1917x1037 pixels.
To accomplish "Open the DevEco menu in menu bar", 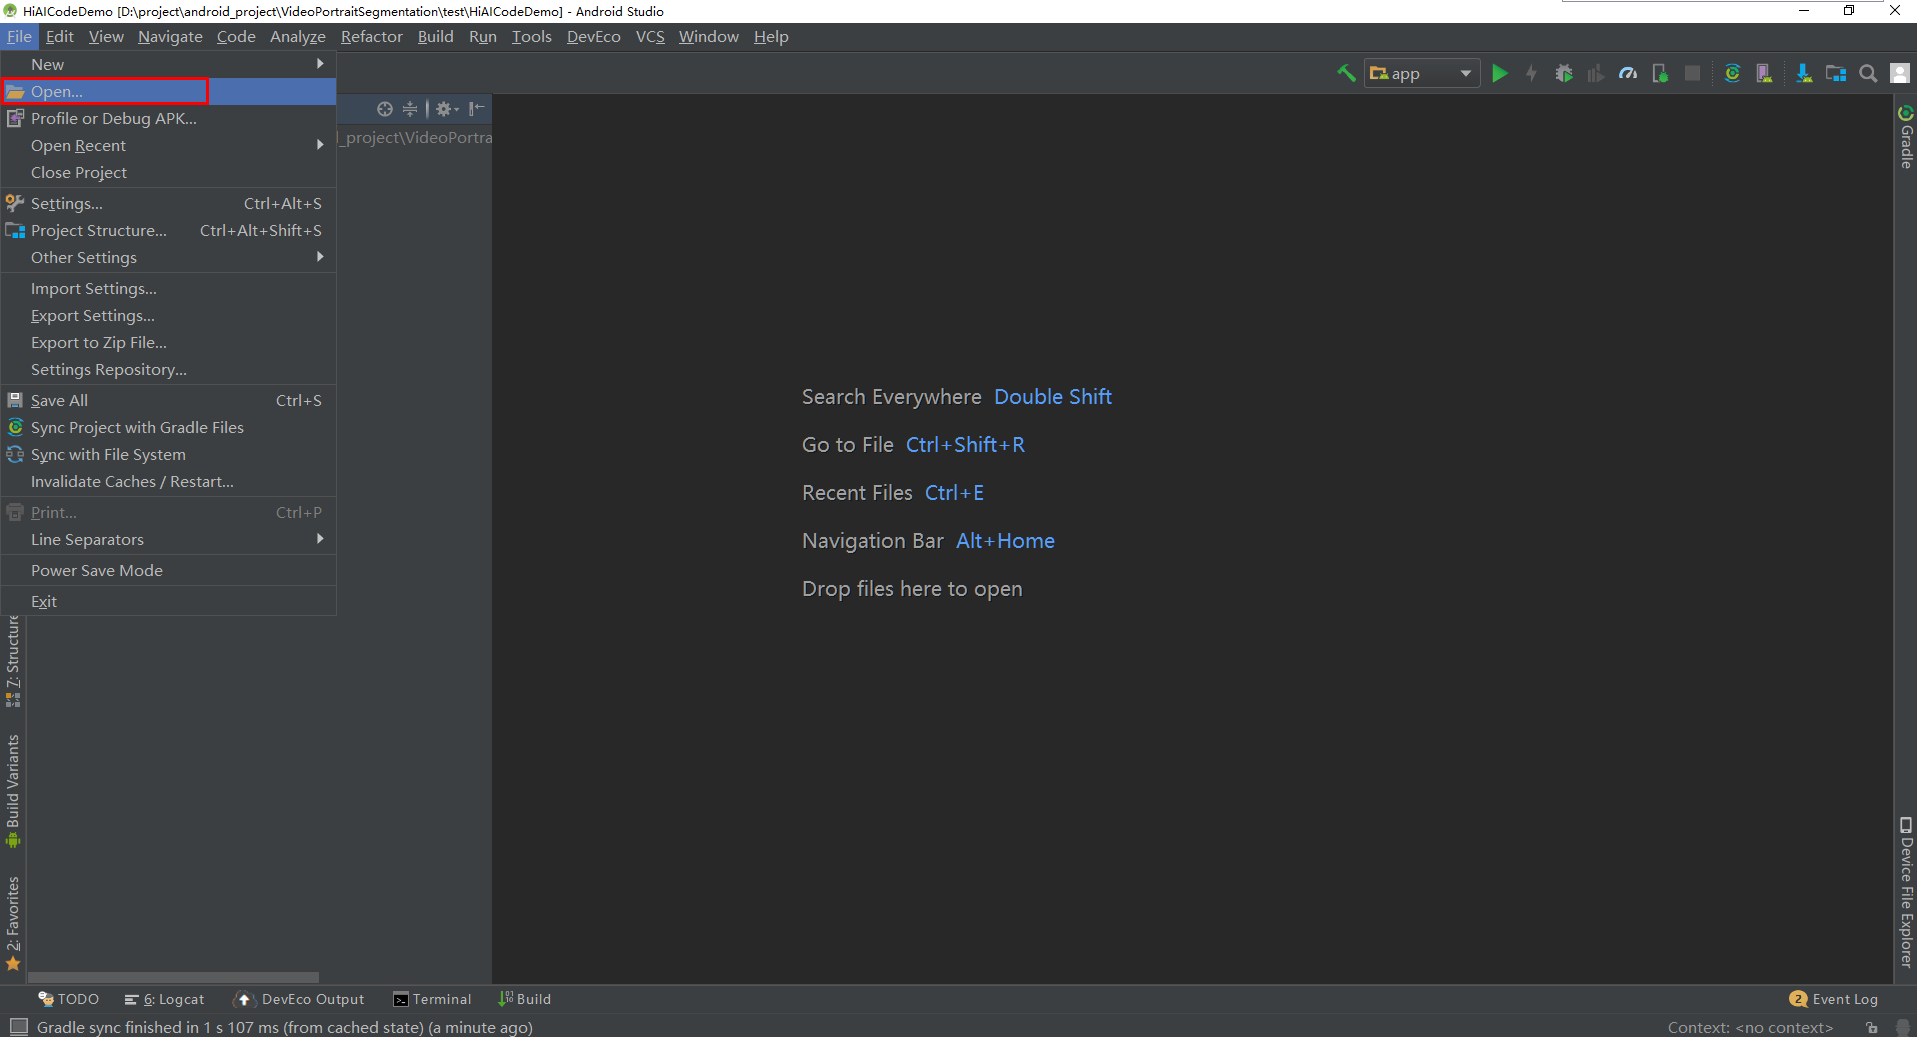I will 593,36.
